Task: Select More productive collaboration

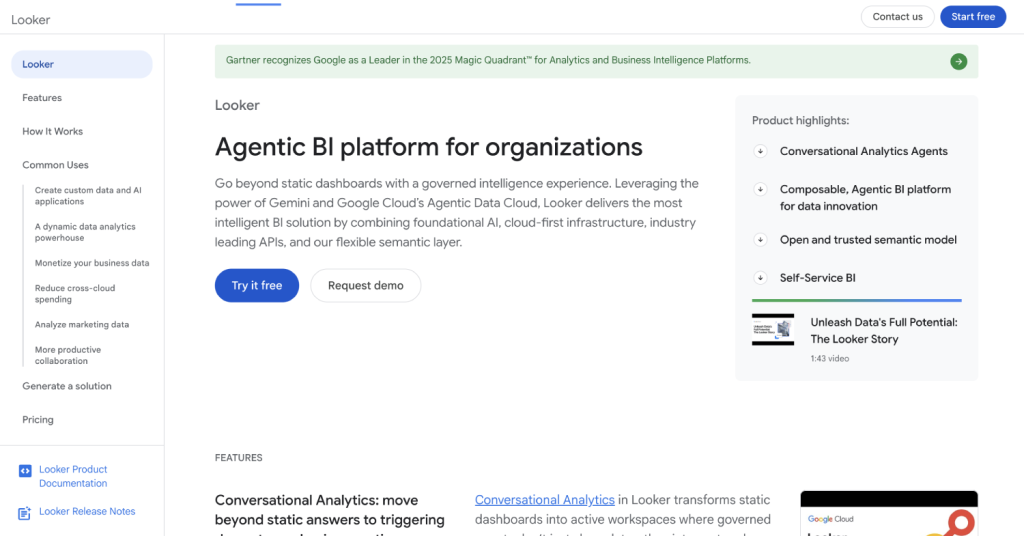Action: (68, 355)
